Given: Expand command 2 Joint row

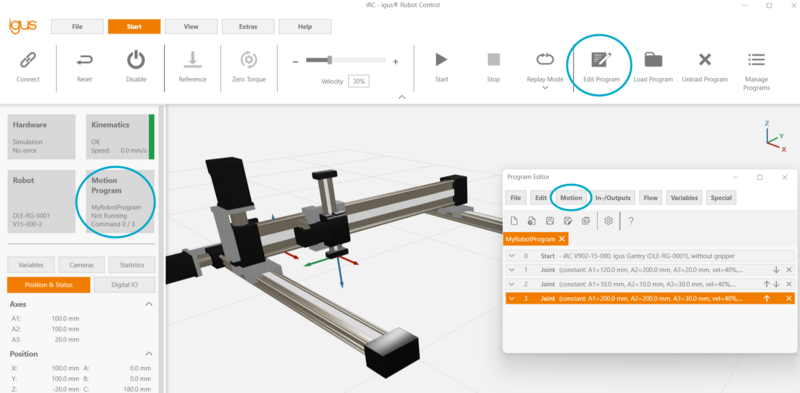Looking at the screenshot, I should [x=512, y=284].
